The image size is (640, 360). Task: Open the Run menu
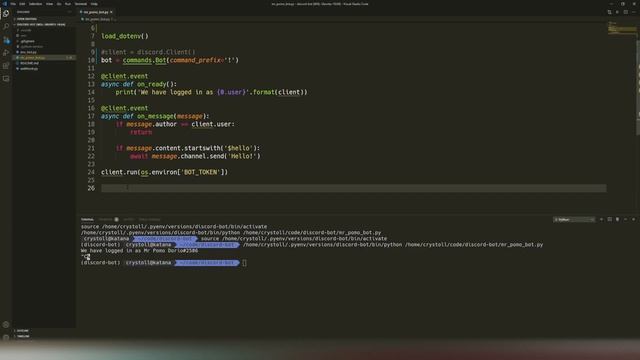pyautogui.click(x=68, y=4)
